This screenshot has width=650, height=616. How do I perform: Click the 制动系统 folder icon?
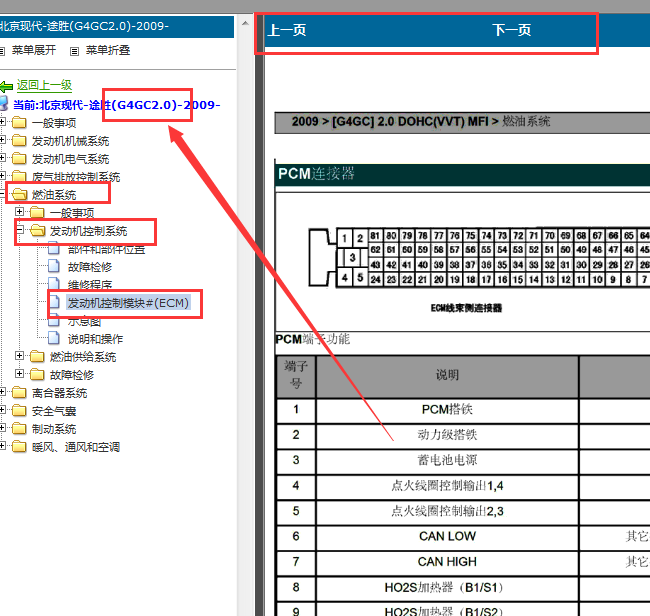click(19, 429)
